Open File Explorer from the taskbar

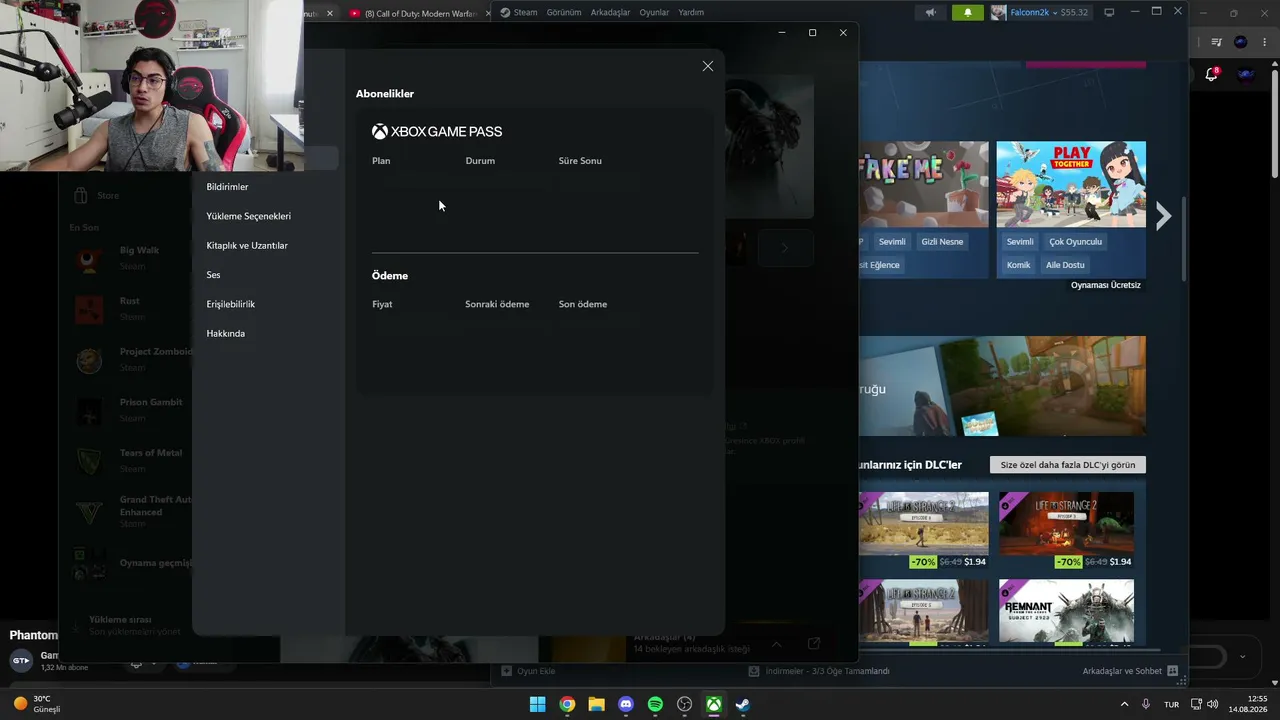point(596,704)
